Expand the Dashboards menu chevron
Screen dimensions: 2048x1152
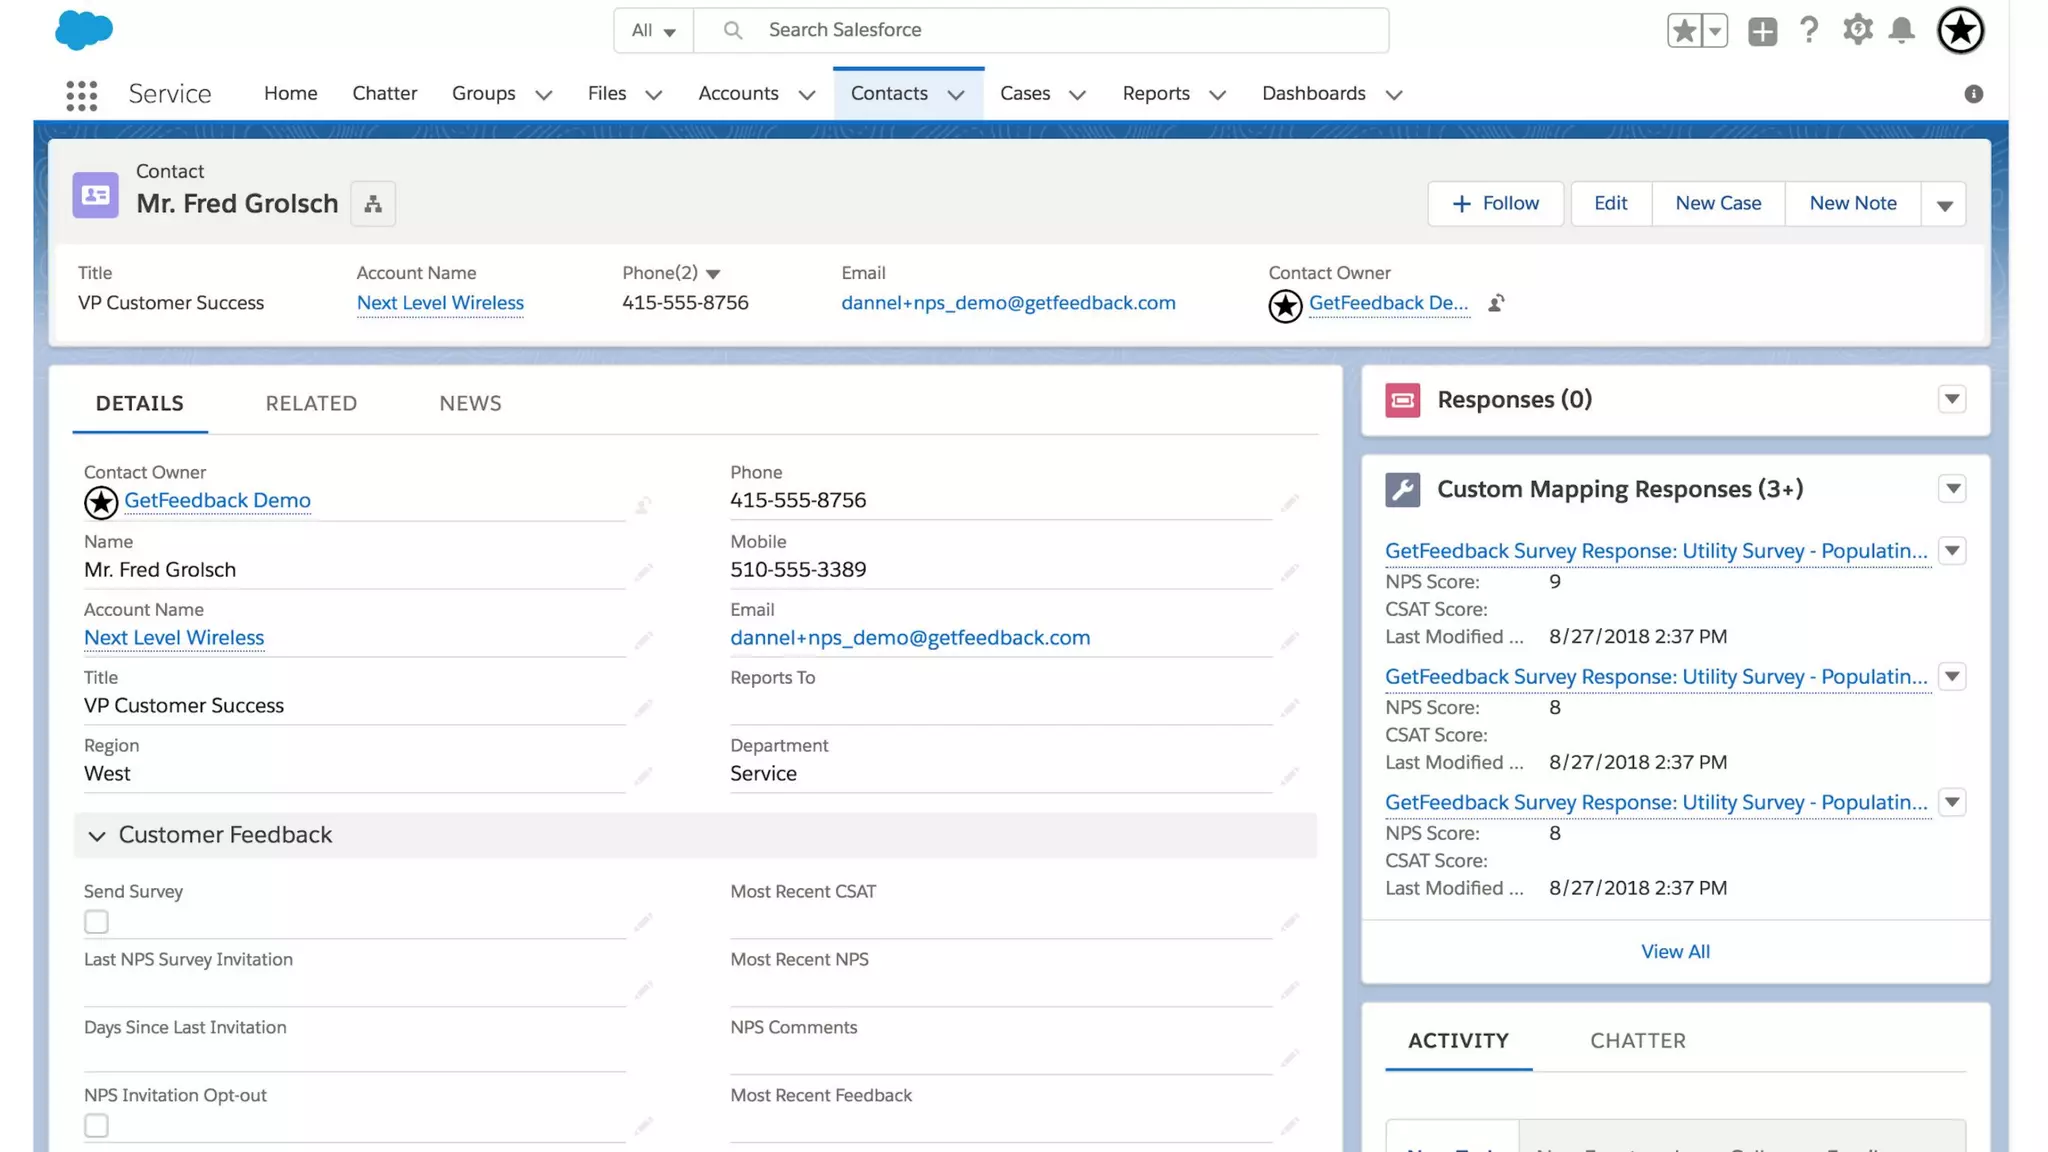click(1393, 95)
